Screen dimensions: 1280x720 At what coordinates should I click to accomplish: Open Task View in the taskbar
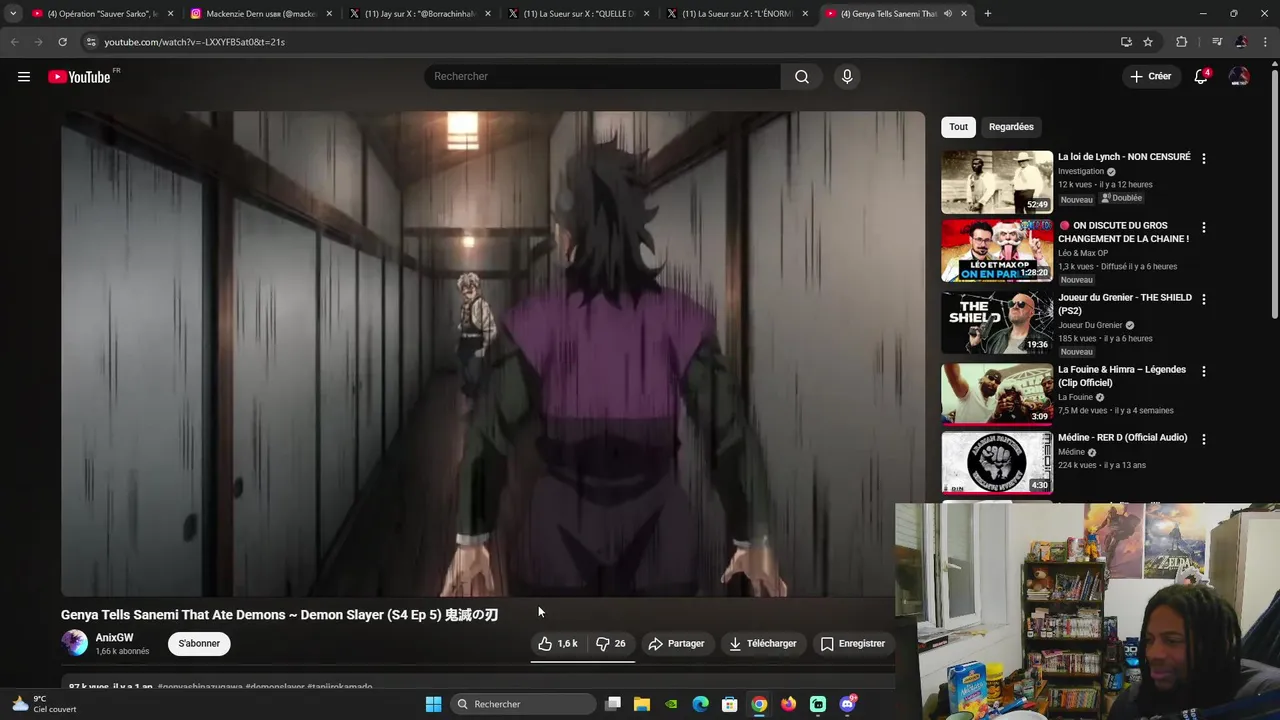pyautogui.click(x=613, y=704)
